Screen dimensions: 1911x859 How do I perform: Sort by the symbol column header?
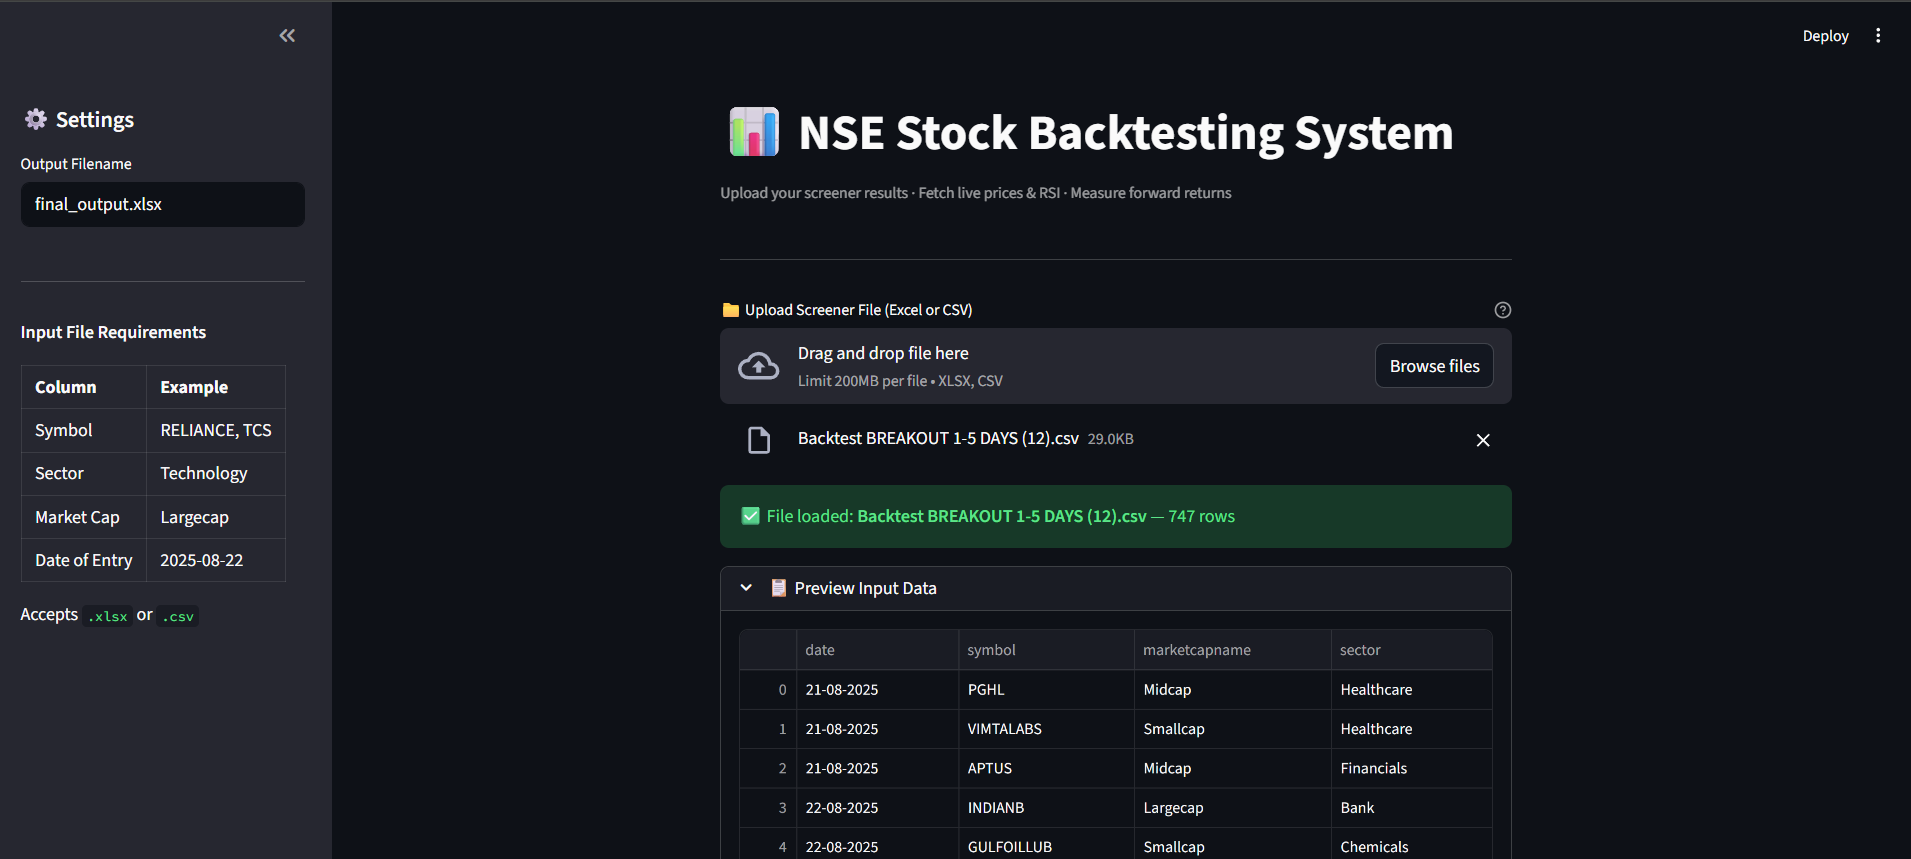pyautogui.click(x=1046, y=650)
